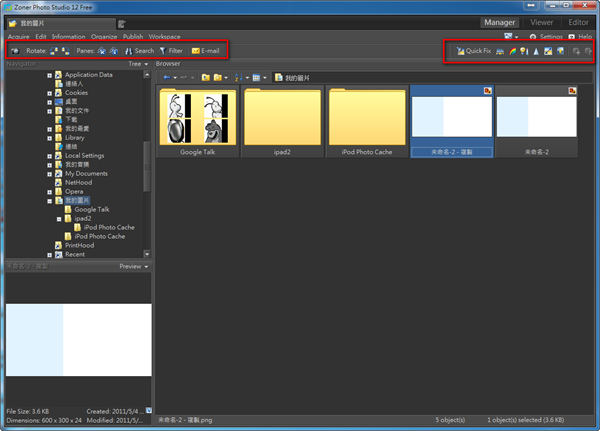Click the Search binoculars button
The height and width of the screenshot is (431, 600).
coord(138,50)
